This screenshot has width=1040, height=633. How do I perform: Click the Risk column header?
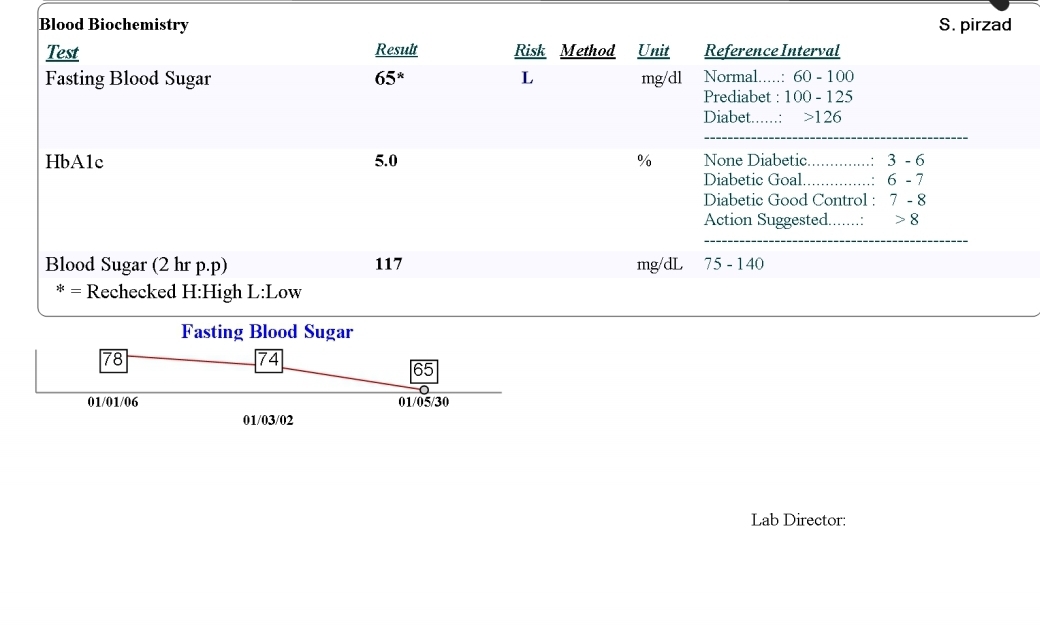pos(529,50)
